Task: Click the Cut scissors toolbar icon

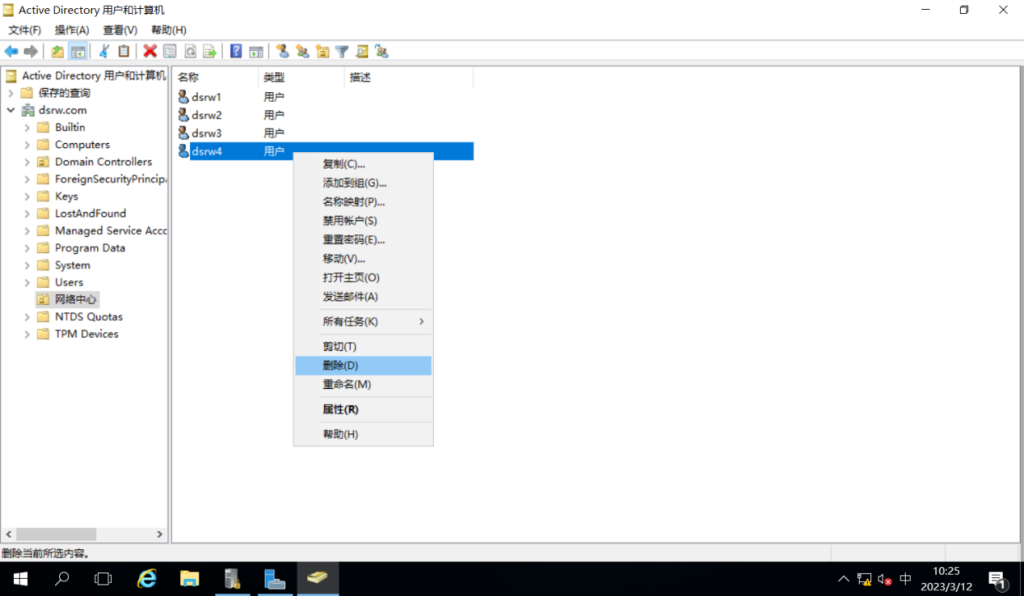Action: [104, 51]
